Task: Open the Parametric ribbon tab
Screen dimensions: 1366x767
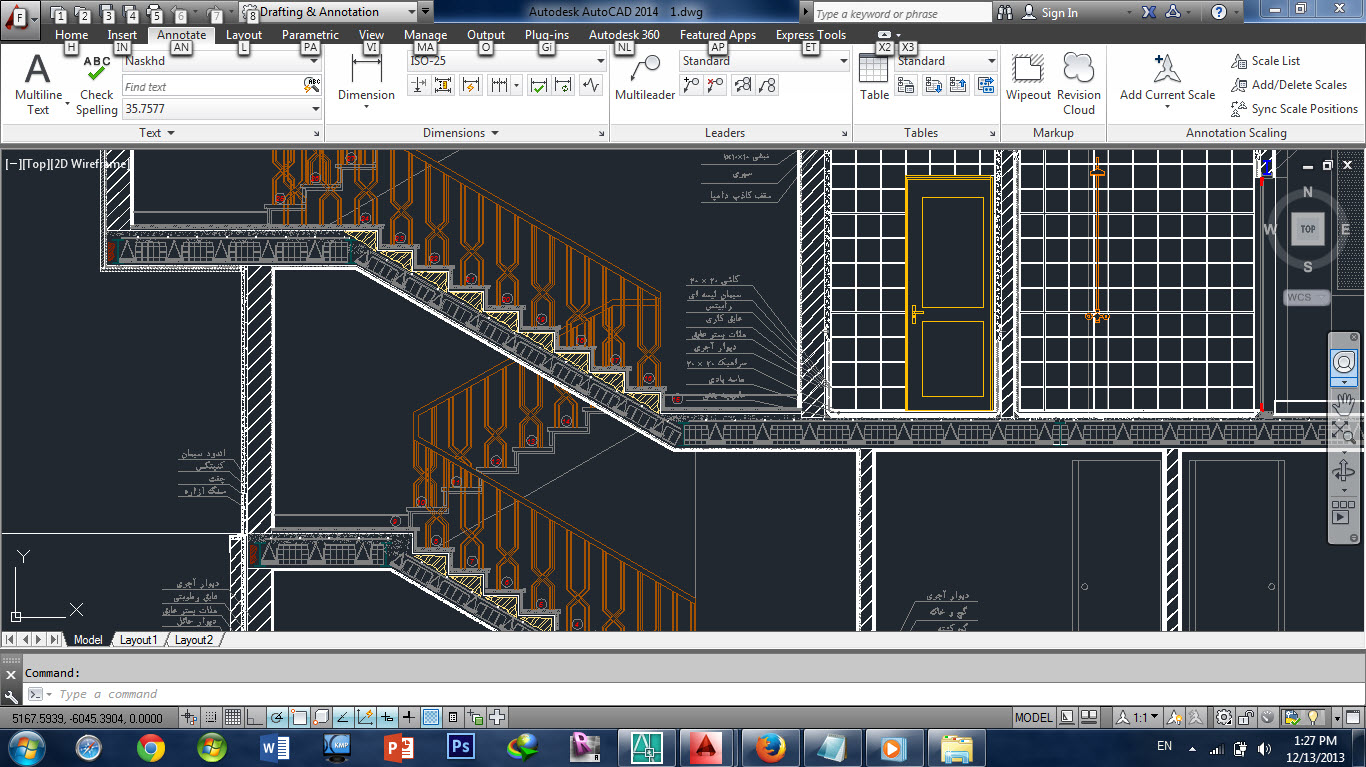Action: 310,35
